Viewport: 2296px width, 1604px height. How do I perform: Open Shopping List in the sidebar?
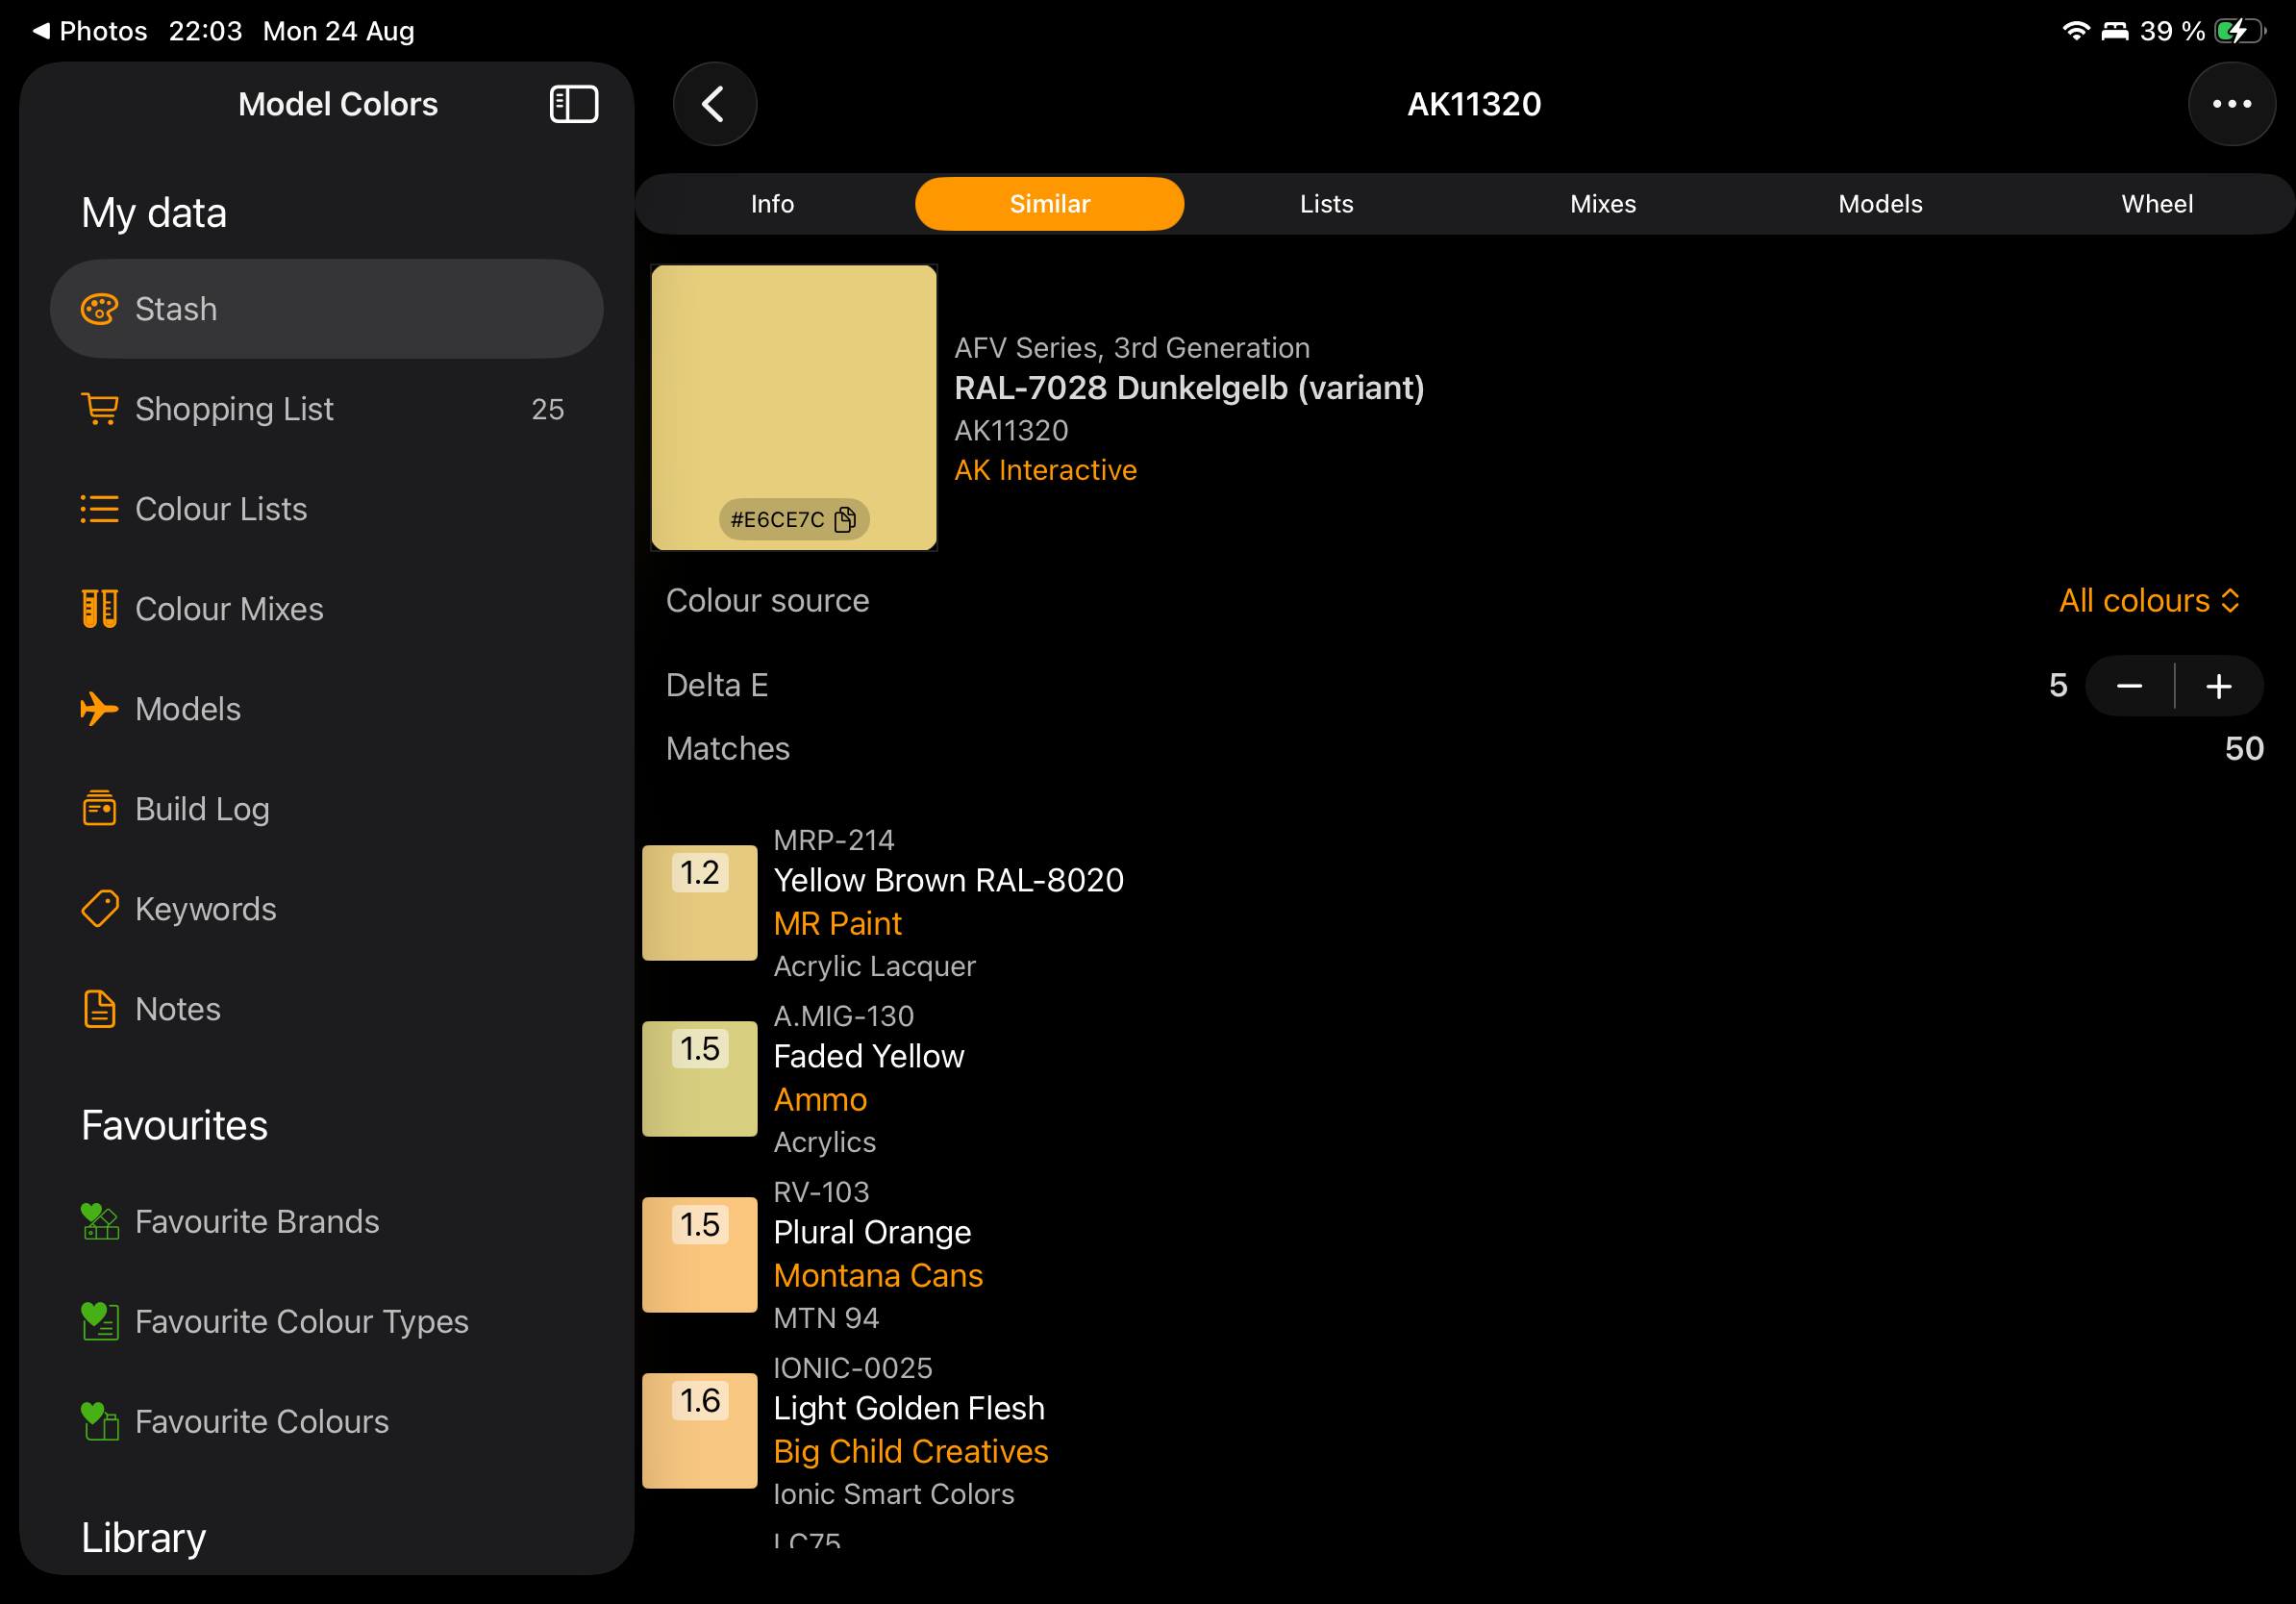[327, 409]
